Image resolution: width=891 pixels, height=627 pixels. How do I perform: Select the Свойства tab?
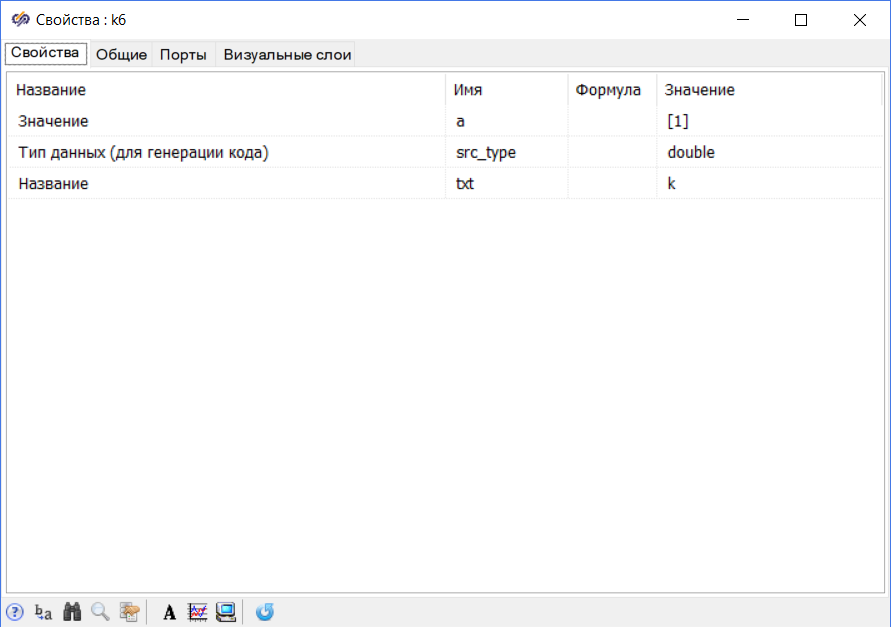click(x=45, y=53)
